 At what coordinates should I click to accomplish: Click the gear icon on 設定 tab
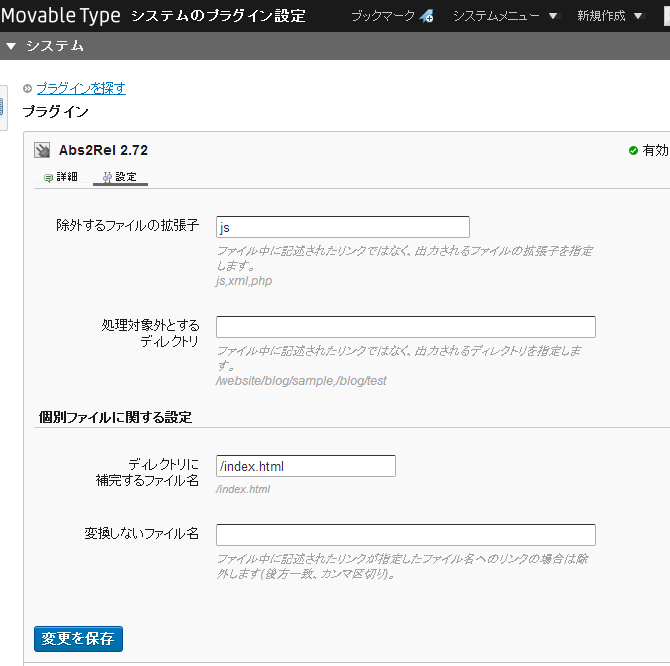(x=108, y=177)
